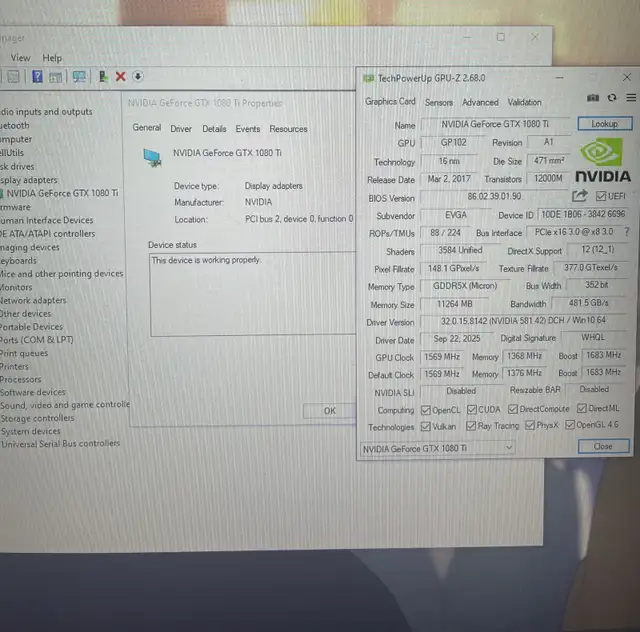Screen dimensions: 640x632
Task: Toggle the PhysX checkbox
Action: (x=530, y=425)
